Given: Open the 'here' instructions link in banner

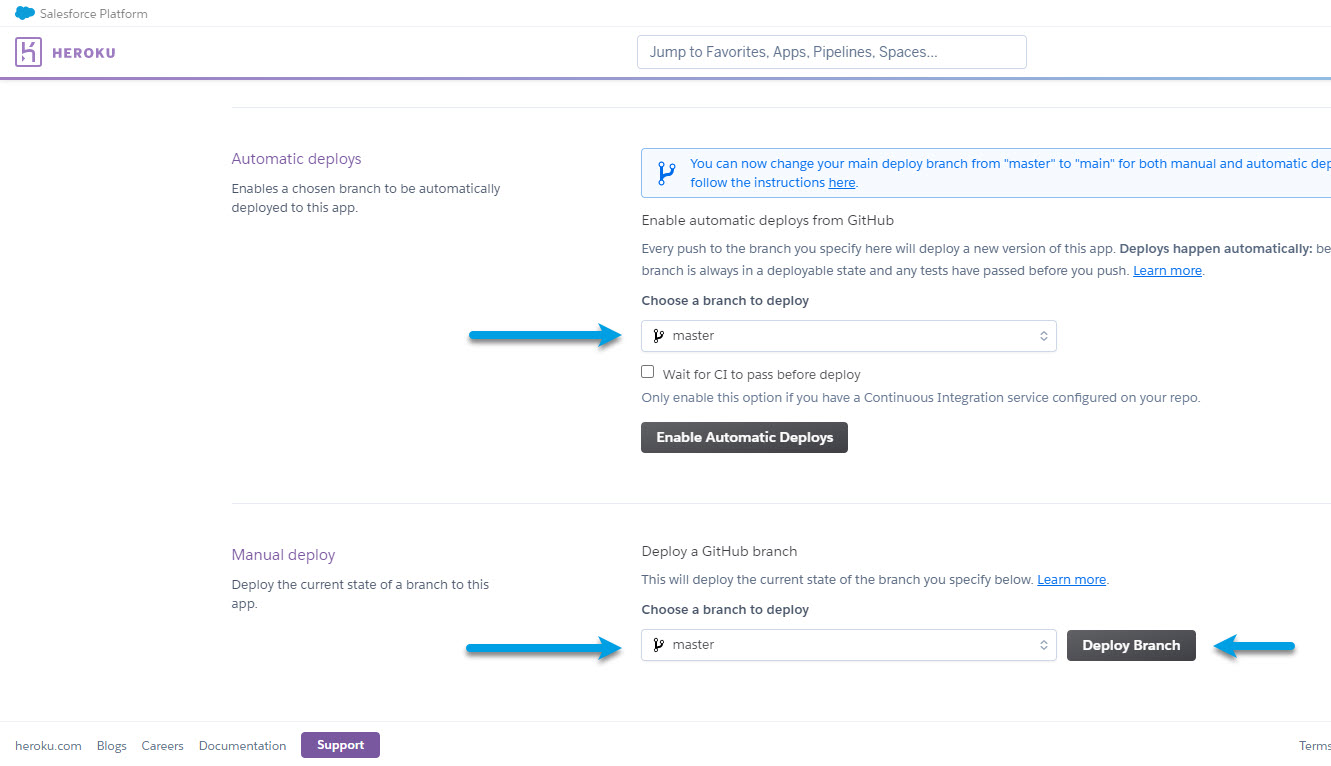Looking at the screenshot, I should (x=841, y=183).
